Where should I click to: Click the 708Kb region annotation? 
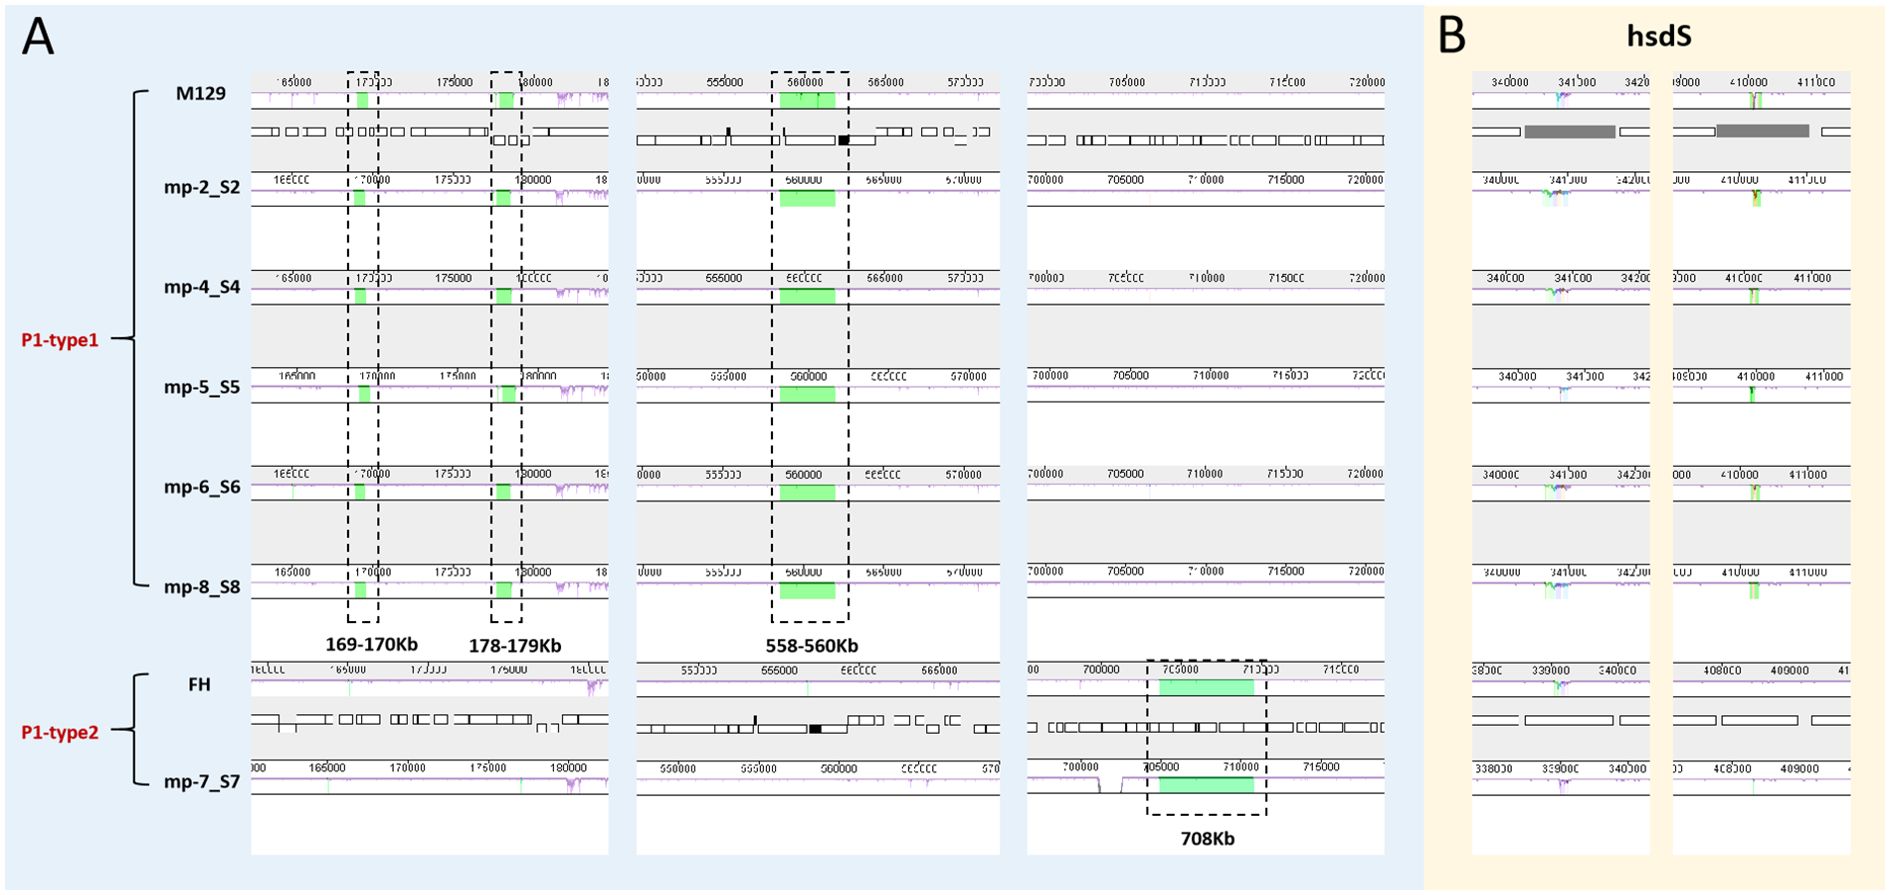click(x=1207, y=839)
